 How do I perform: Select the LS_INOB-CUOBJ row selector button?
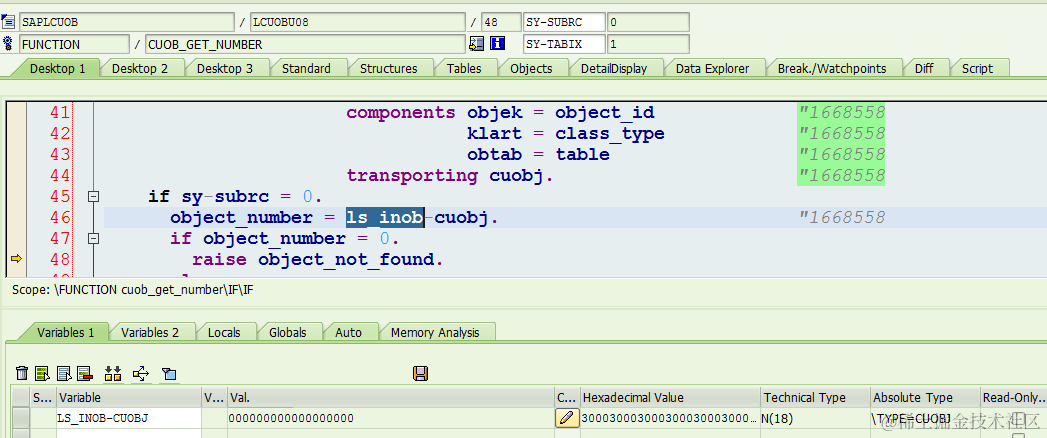[x=21, y=419]
